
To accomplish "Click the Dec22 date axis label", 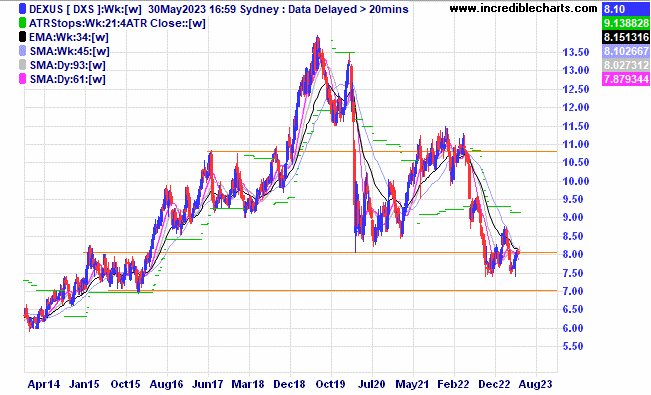I will tap(494, 384).
